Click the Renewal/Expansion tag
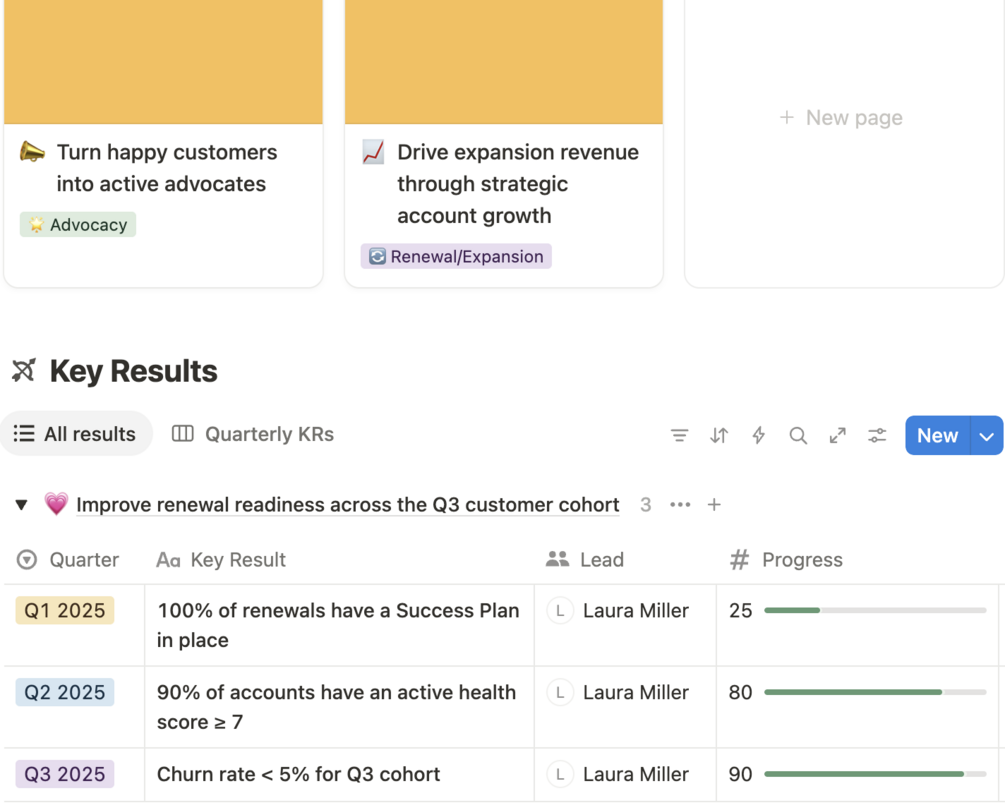The width and height of the screenshot is (1005, 810). point(456,257)
